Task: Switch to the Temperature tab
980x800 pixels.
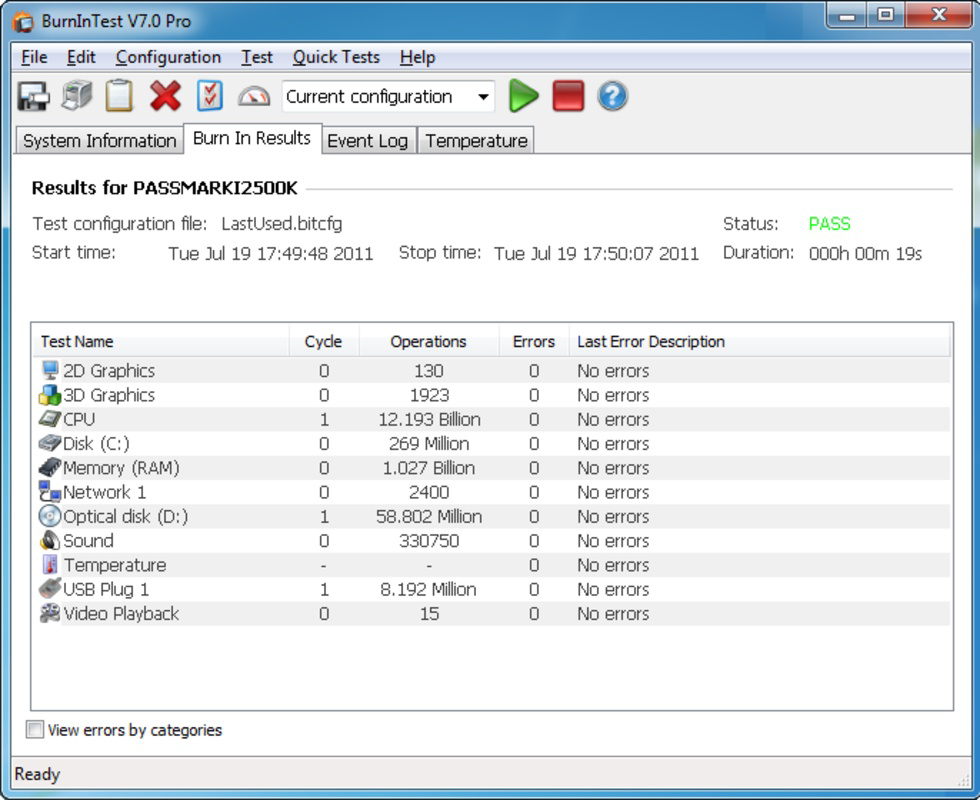Action: tap(477, 140)
